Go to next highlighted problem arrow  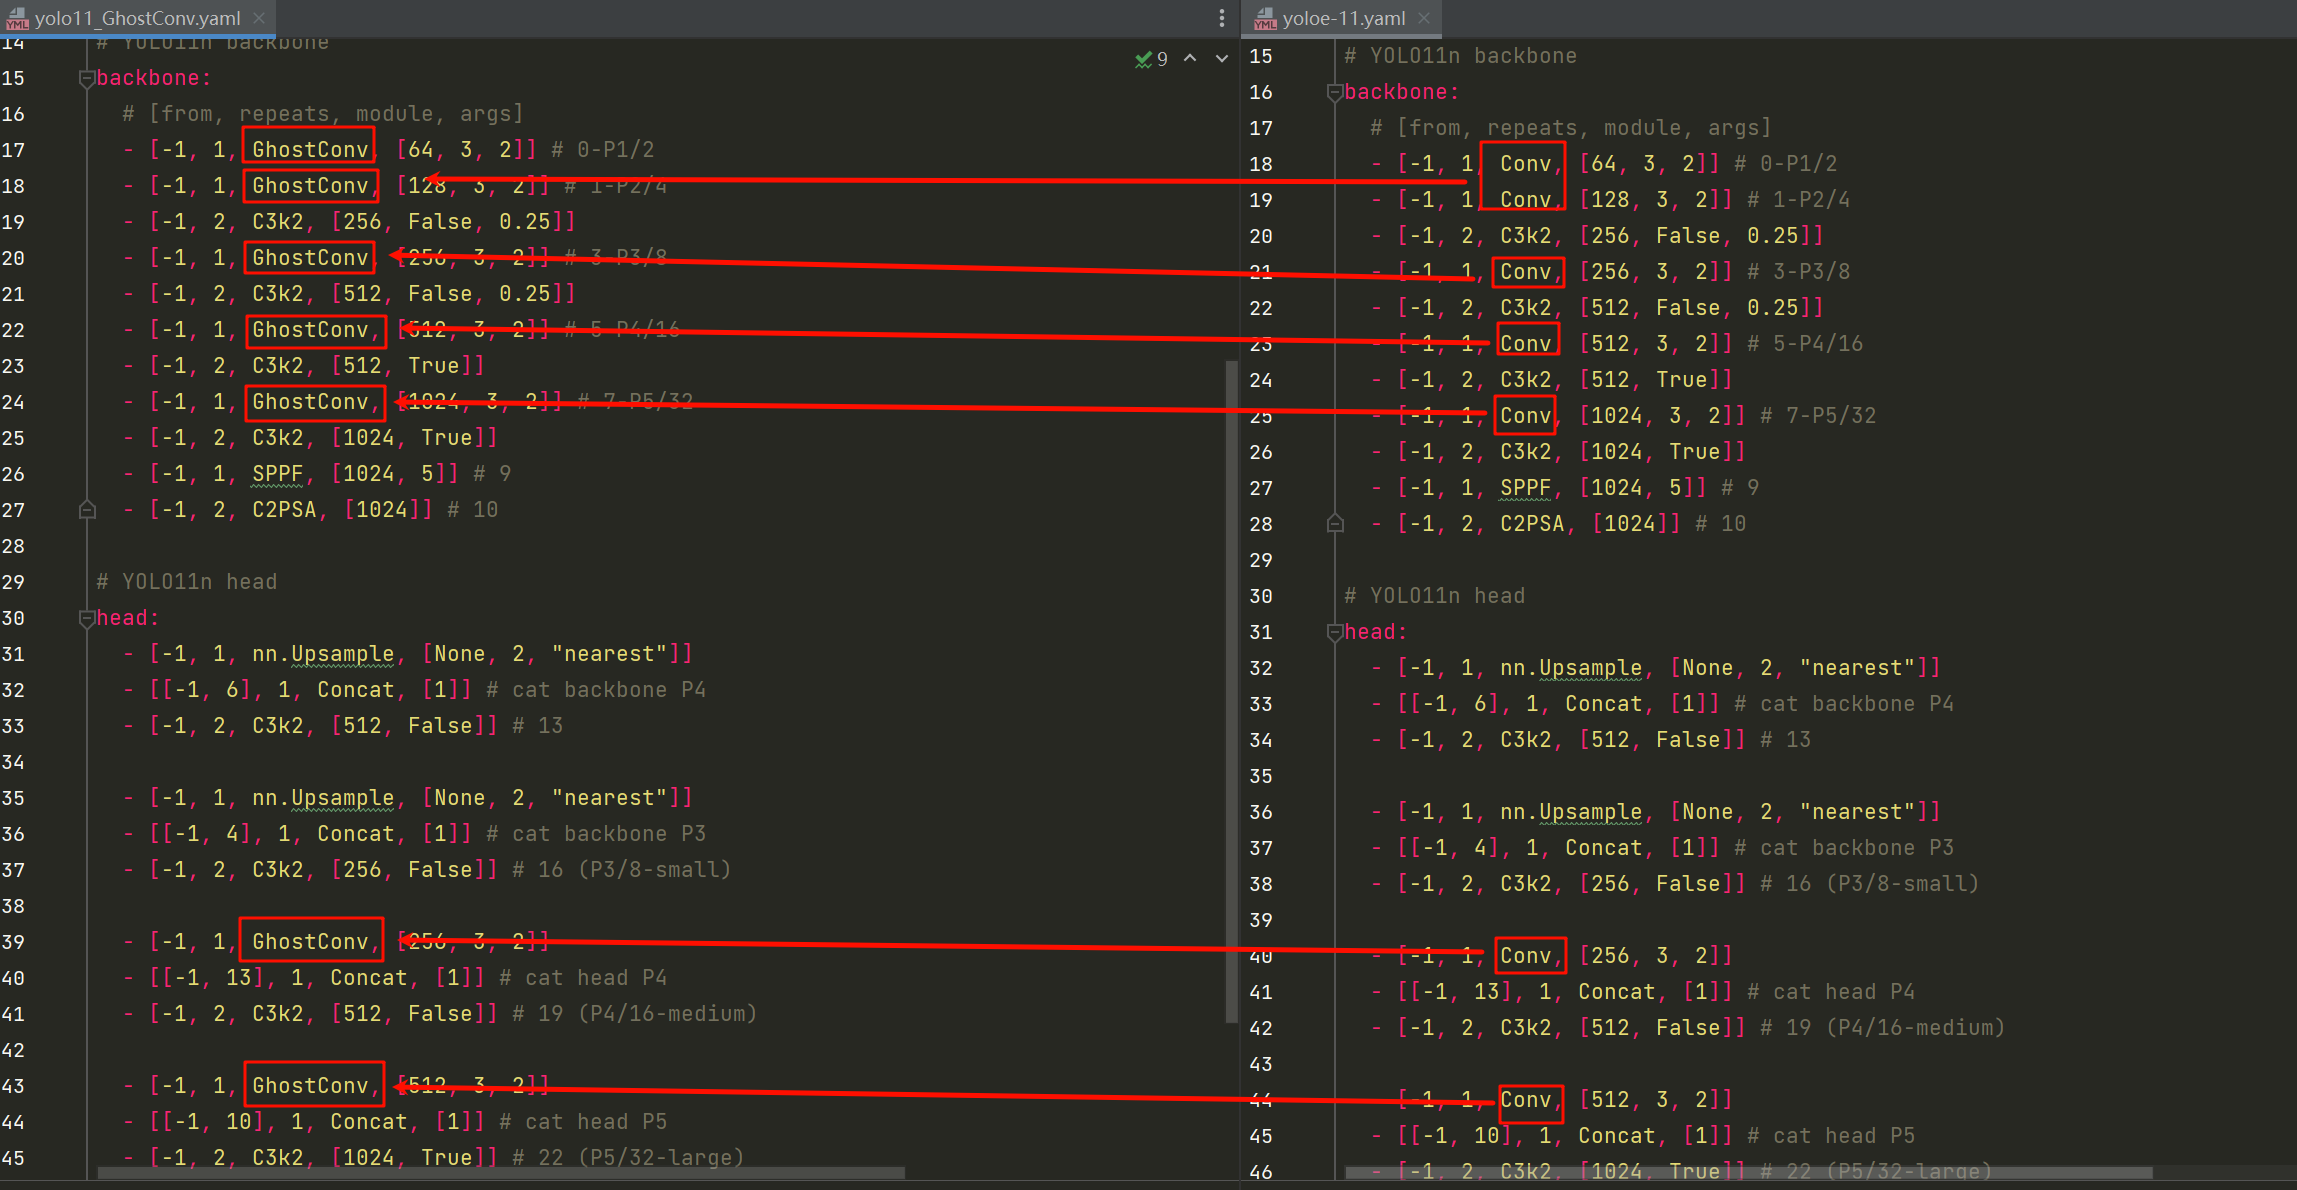[x=1222, y=58]
